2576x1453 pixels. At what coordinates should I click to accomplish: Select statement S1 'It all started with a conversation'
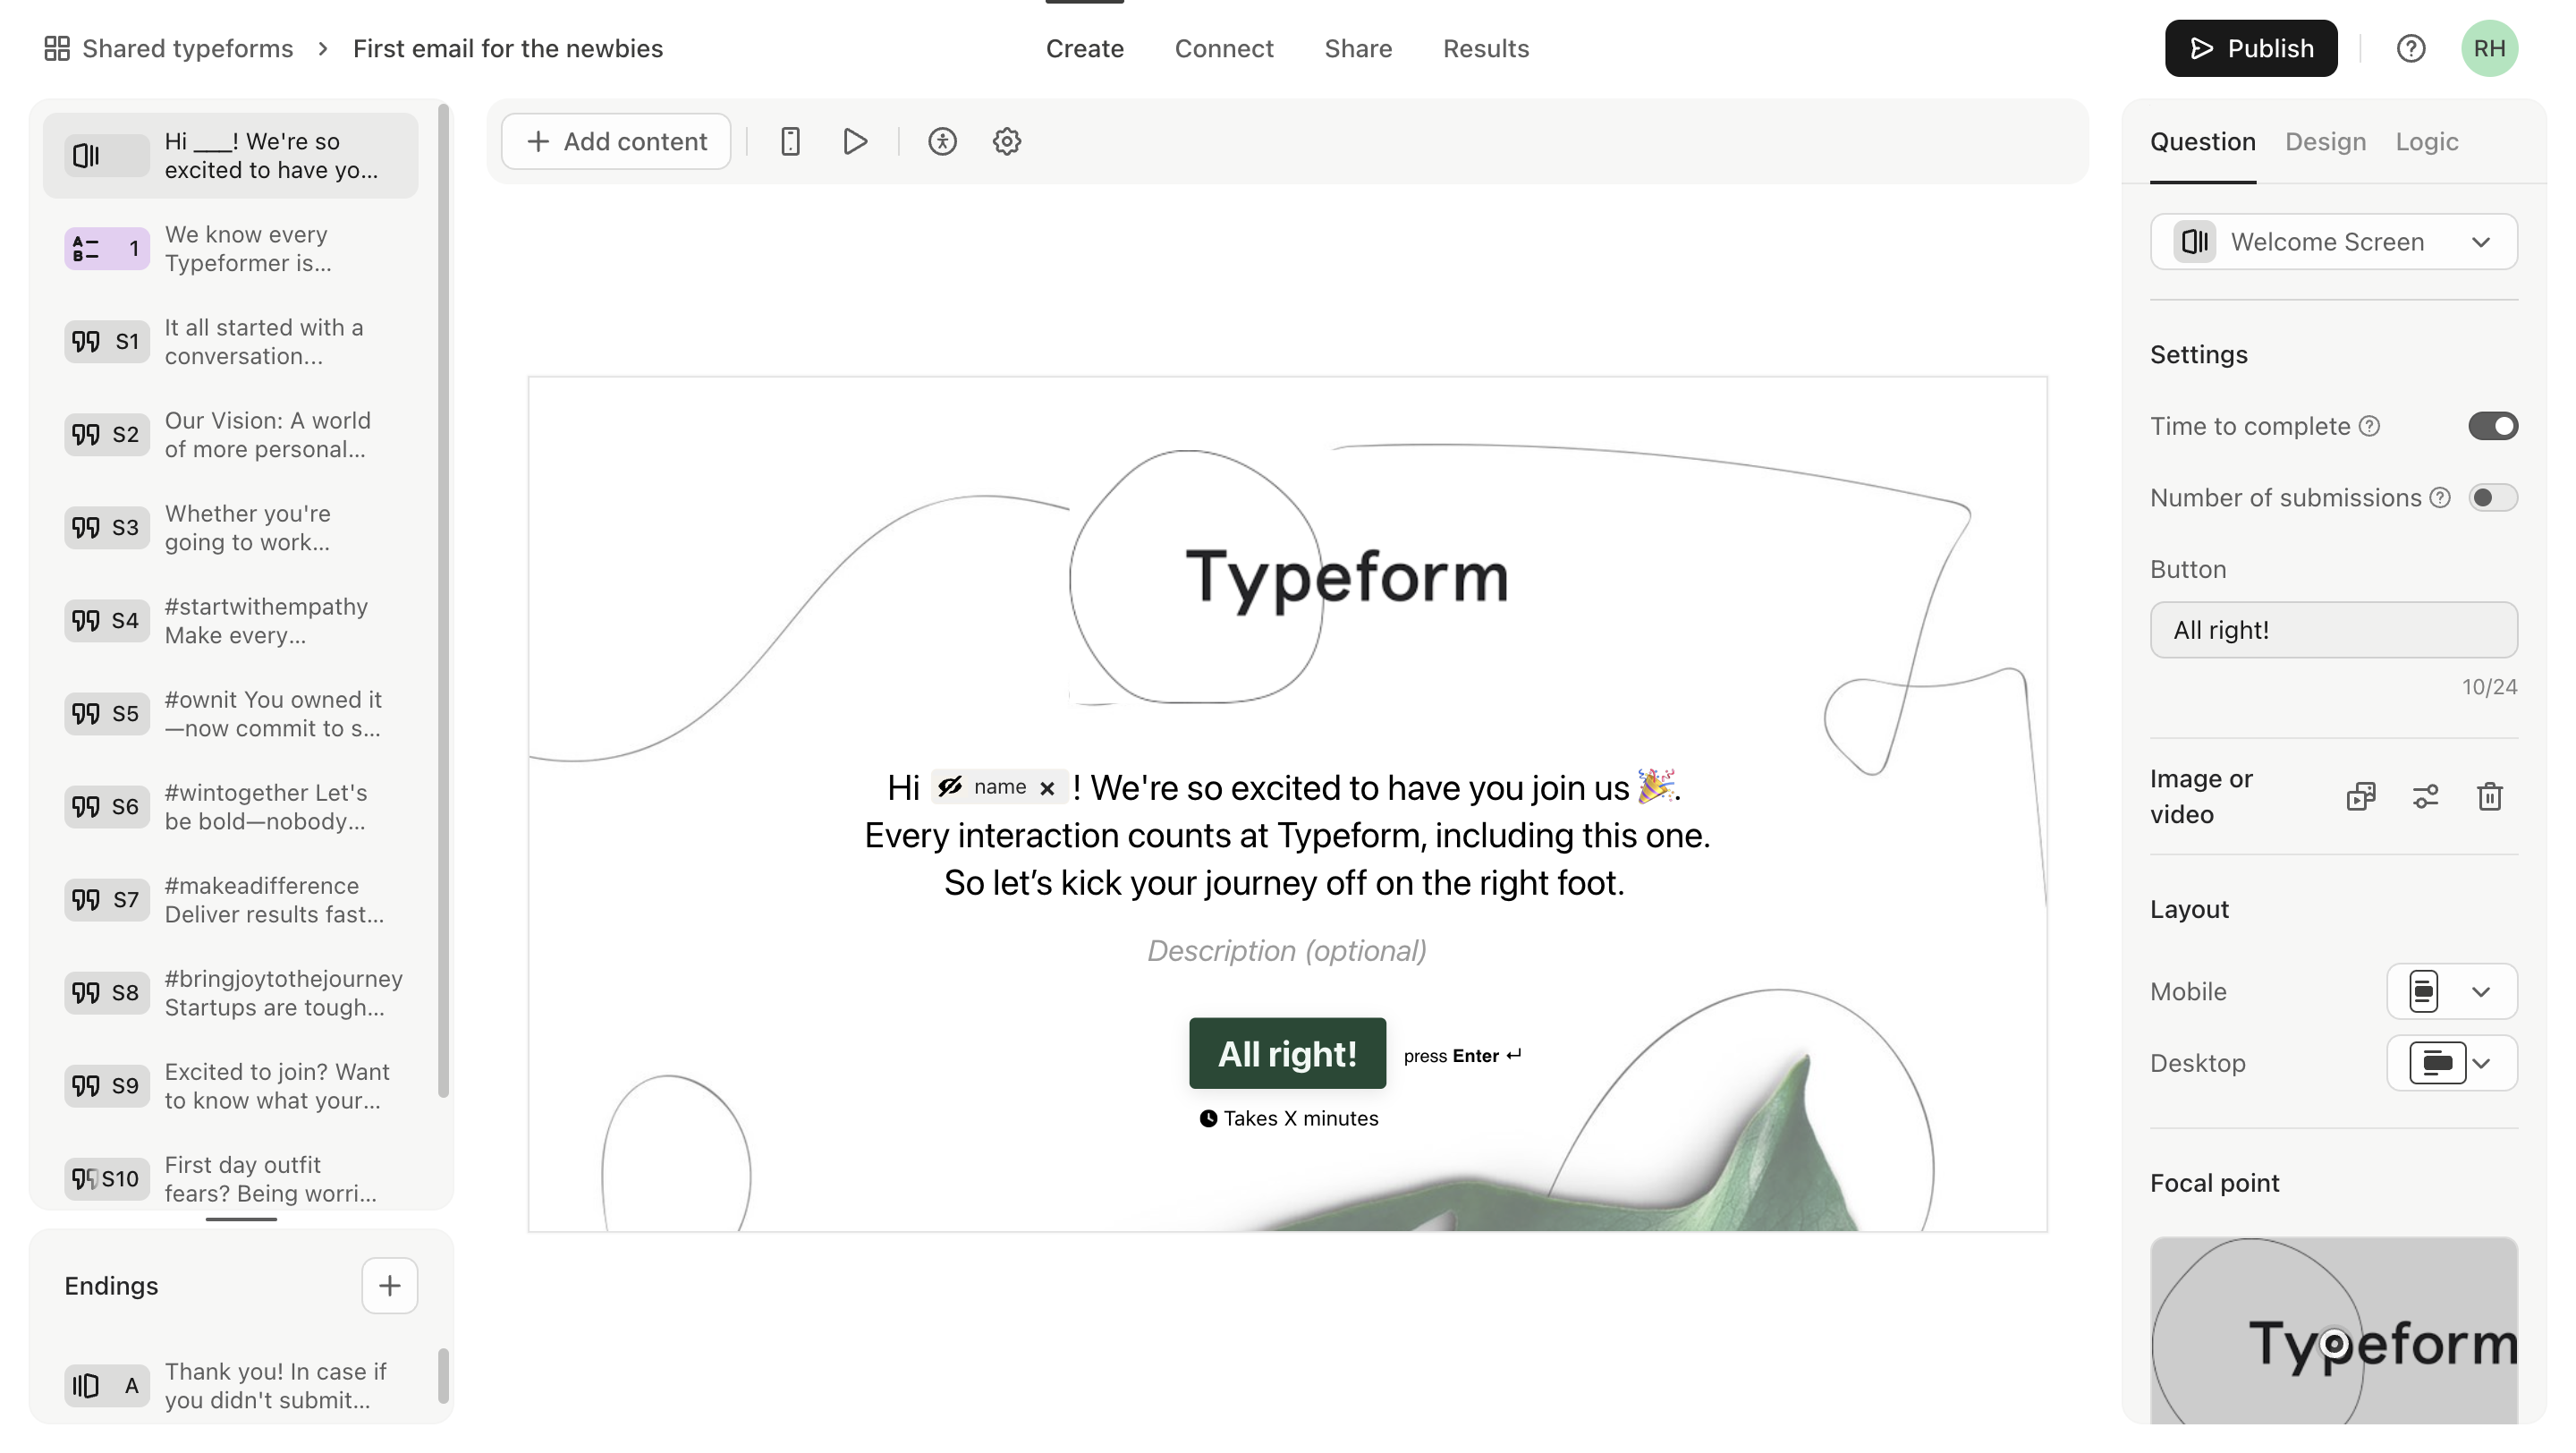[230, 341]
